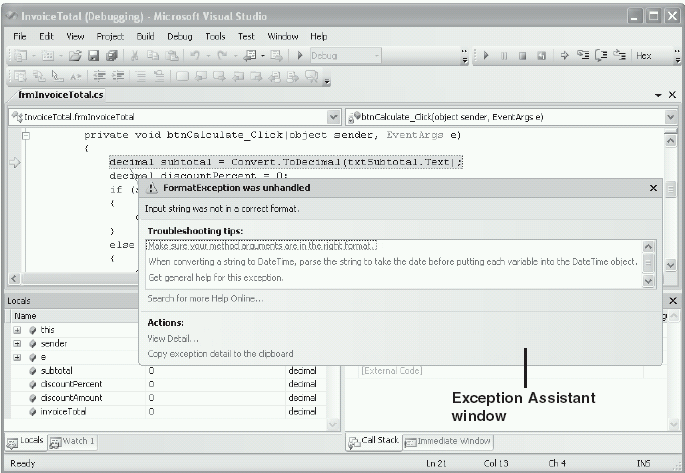The image size is (685, 473).
Task: Switch to the Watch 1 tab
Action: (x=72, y=442)
